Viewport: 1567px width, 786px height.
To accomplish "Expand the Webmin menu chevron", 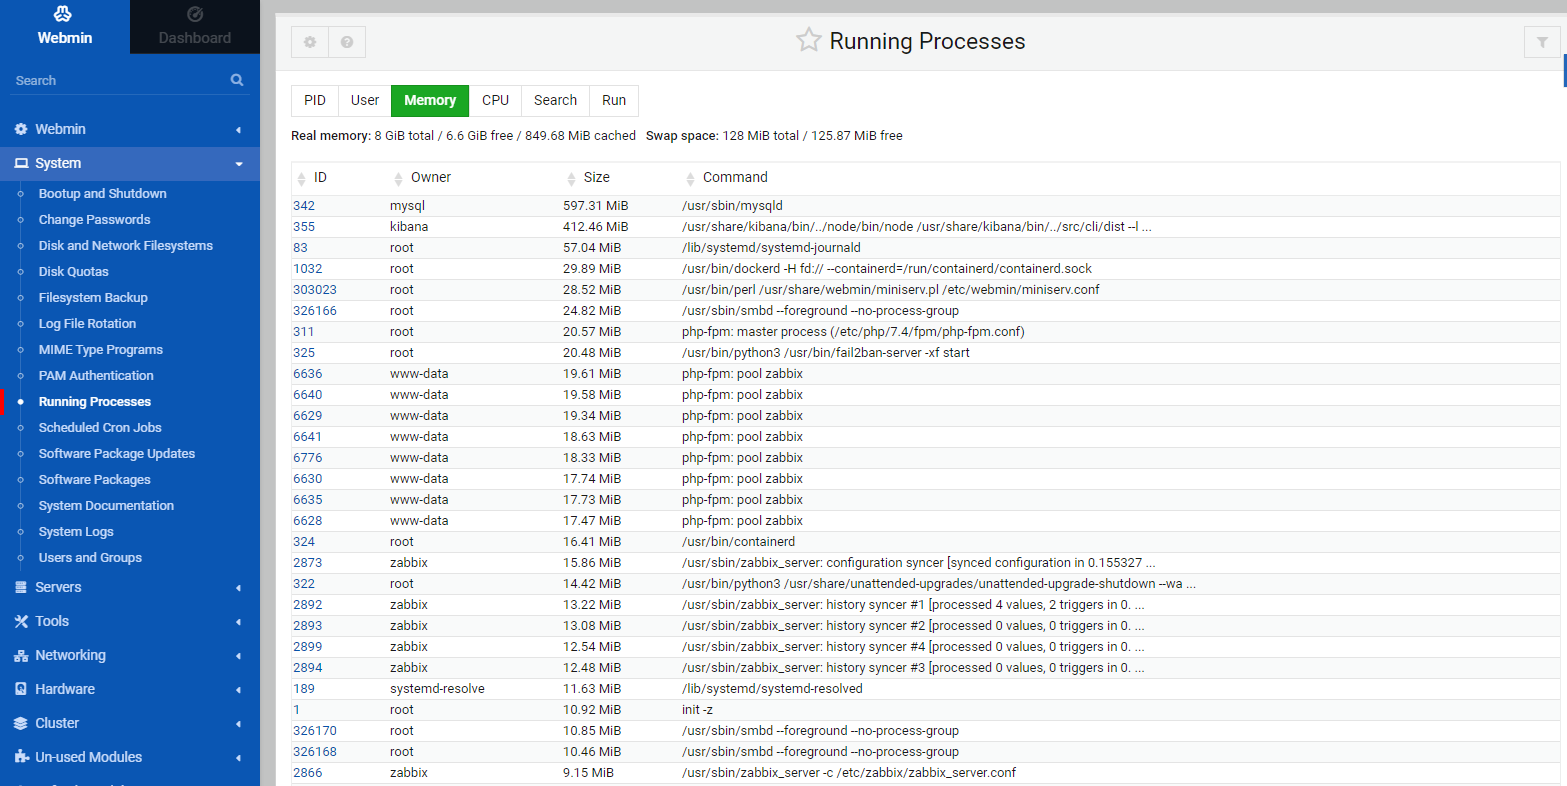I will pyautogui.click(x=238, y=130).
